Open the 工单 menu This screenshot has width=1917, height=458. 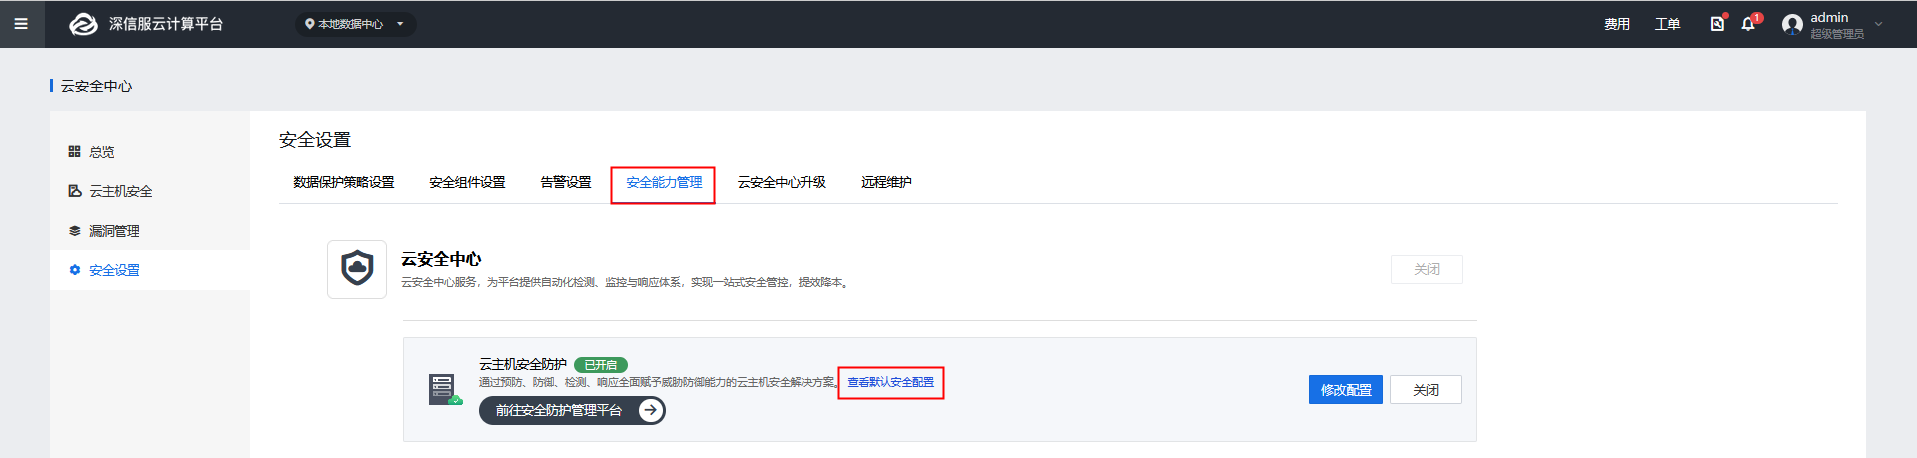coord(1667,24)
